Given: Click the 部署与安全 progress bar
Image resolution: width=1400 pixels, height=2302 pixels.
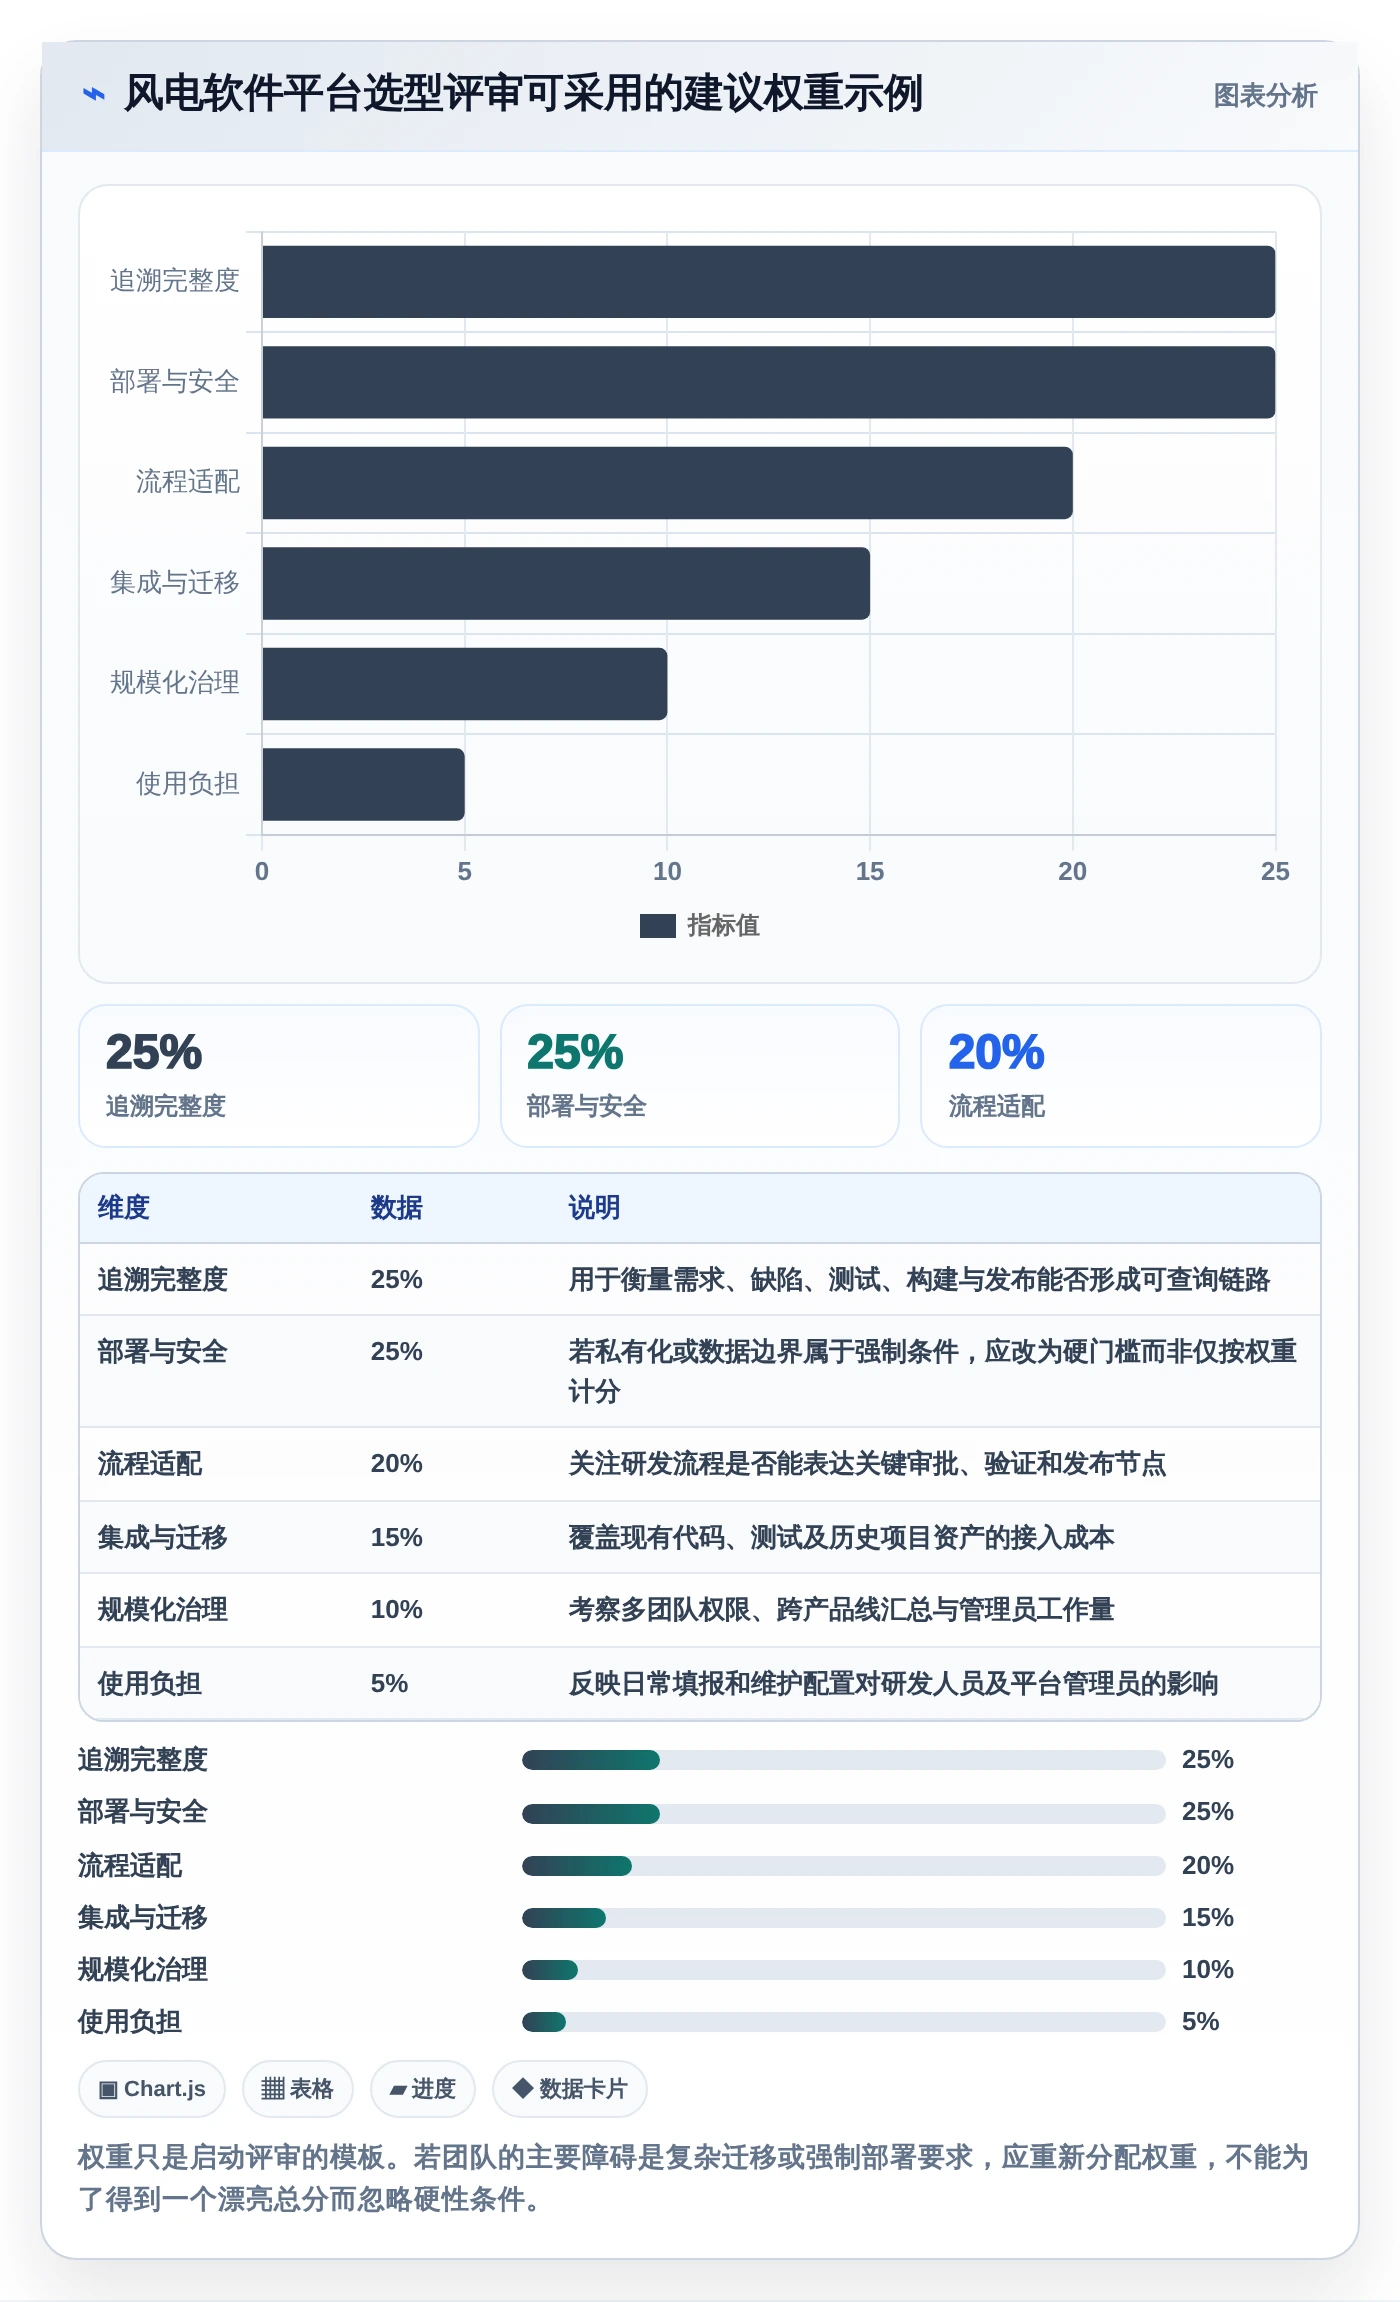Looking at the screenshot, I should pos(844,1813).
